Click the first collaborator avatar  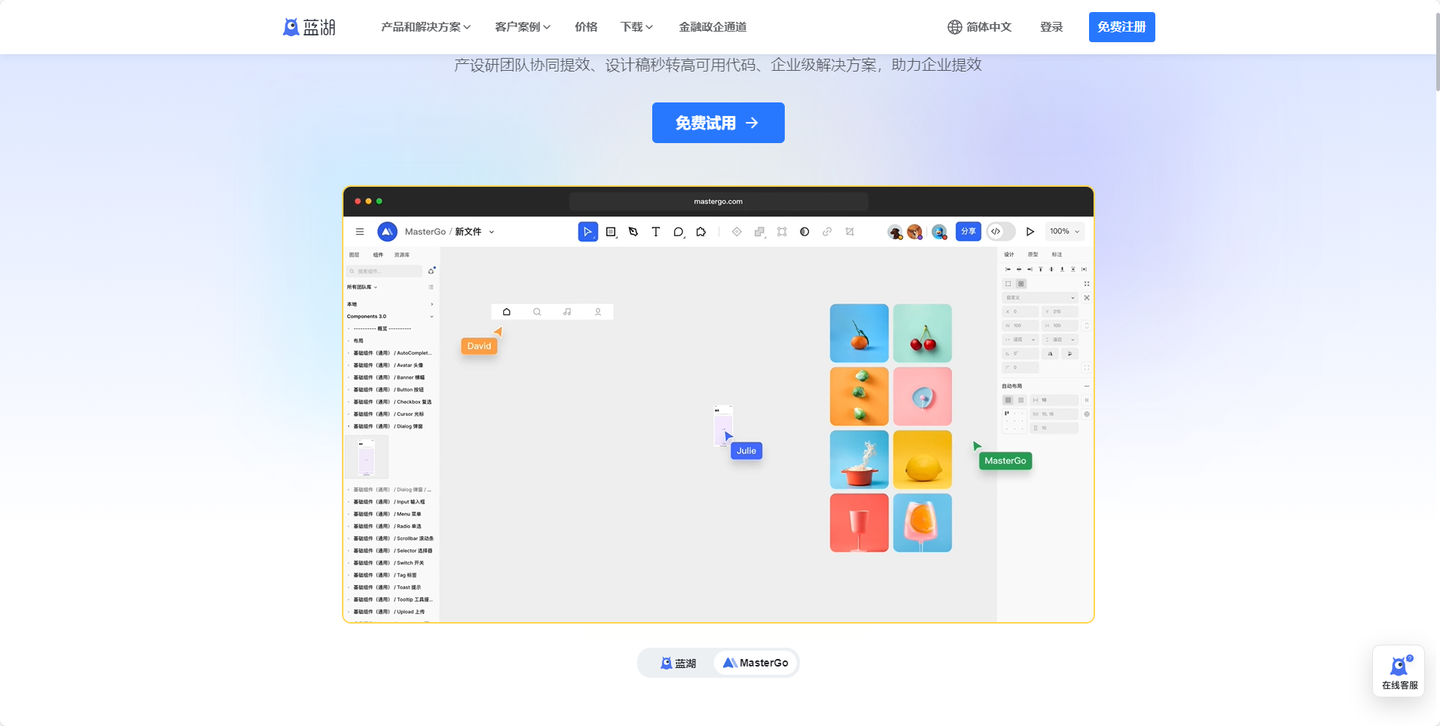[895, 232]
